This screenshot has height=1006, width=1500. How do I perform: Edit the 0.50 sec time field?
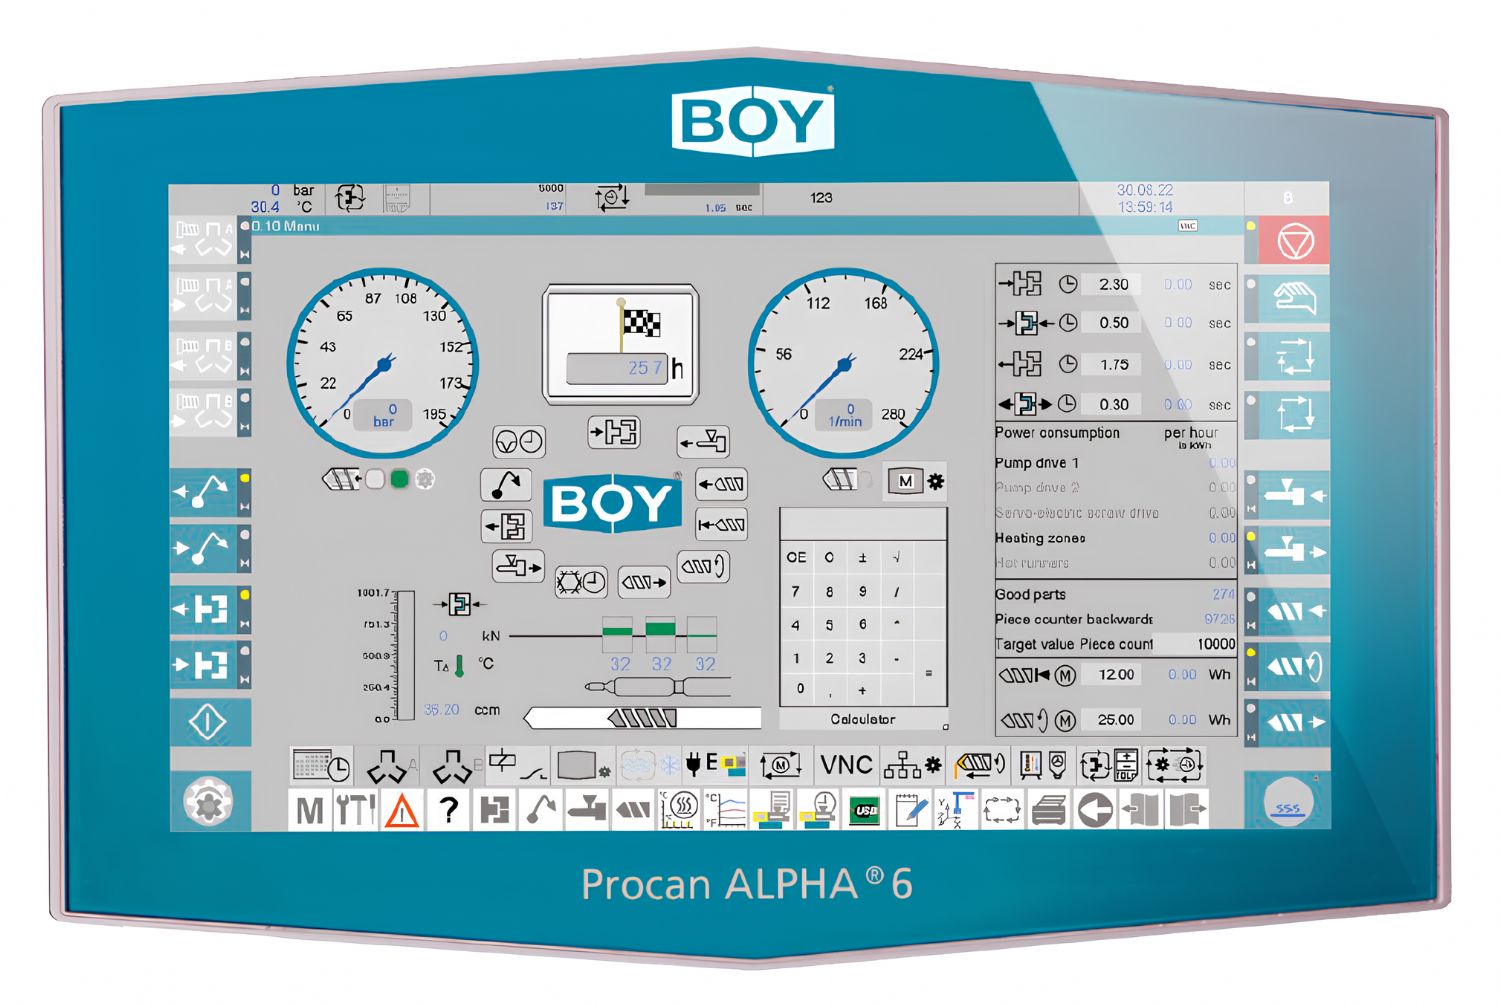click(x=1114, y=323)
